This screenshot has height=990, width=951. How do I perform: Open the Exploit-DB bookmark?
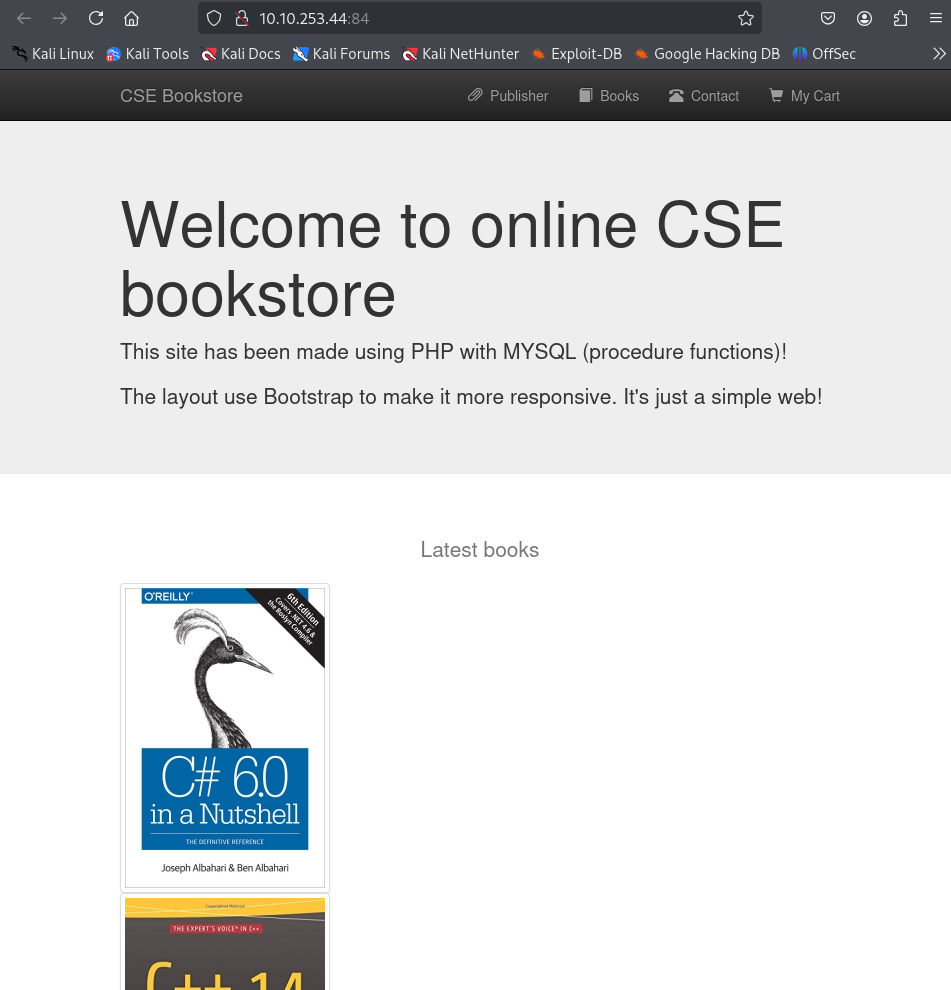[x=577, y=54]
